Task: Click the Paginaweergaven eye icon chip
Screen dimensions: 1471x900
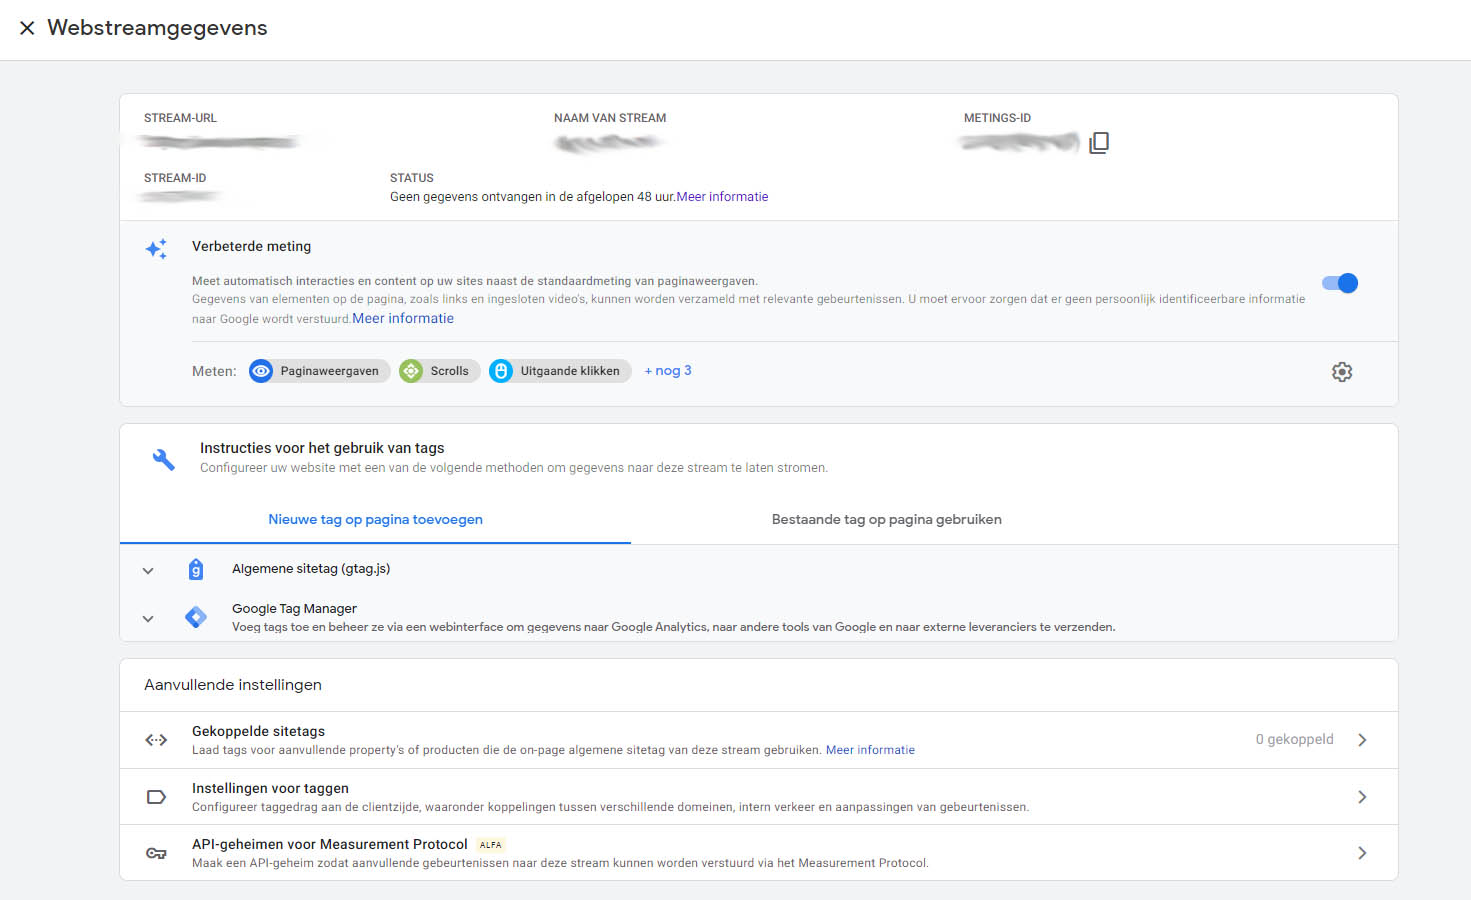Action: coord(261,371)
